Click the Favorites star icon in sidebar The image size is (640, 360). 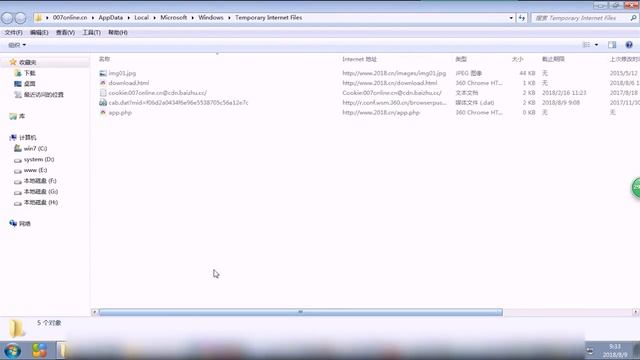pos(13,62)
